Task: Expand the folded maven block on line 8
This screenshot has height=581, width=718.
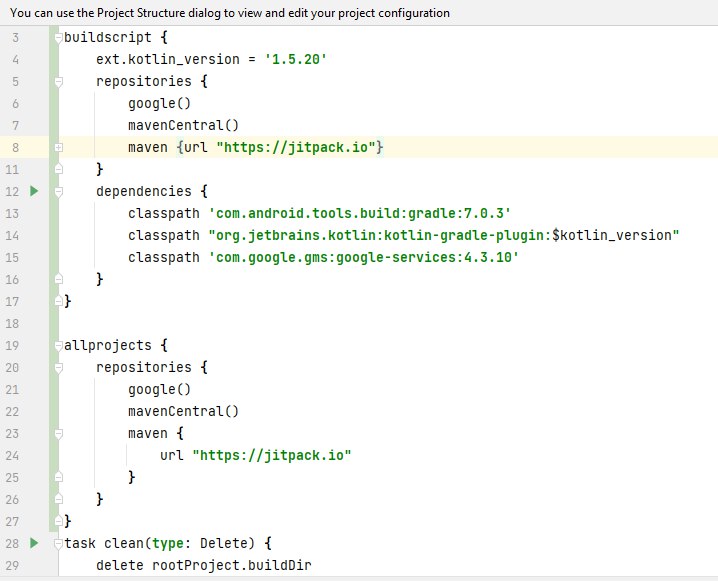Action: [58, 147]
